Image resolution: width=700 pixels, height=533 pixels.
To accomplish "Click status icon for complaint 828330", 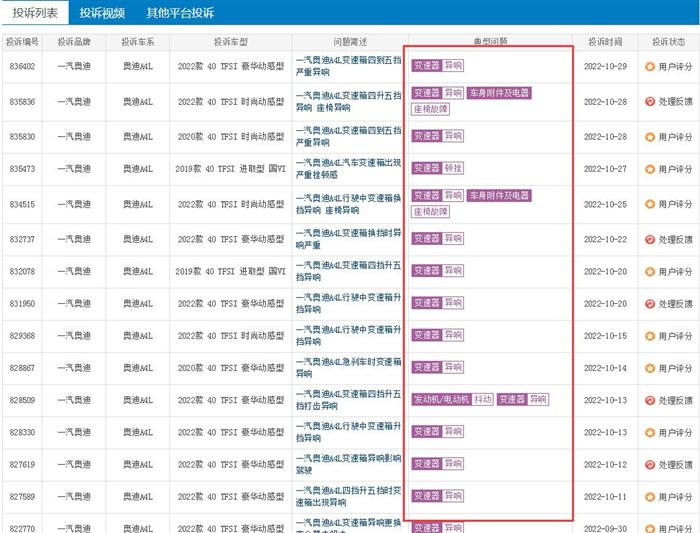I will pyautogui.click(x=650, y=433).
